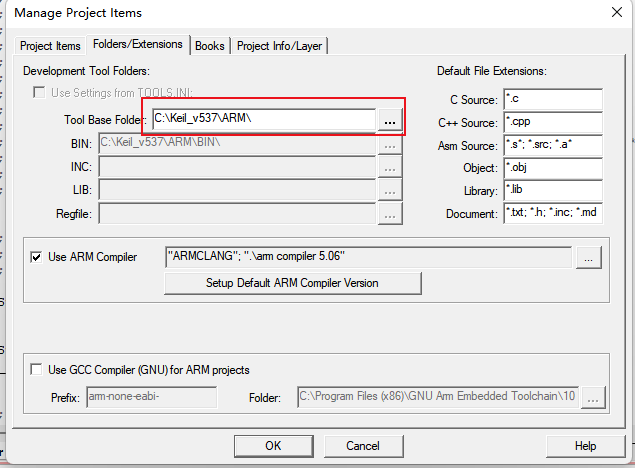The width and height of the screenshot is (635, 468).
Task: Click the Document file extensions field
Action: click(552, 214)
